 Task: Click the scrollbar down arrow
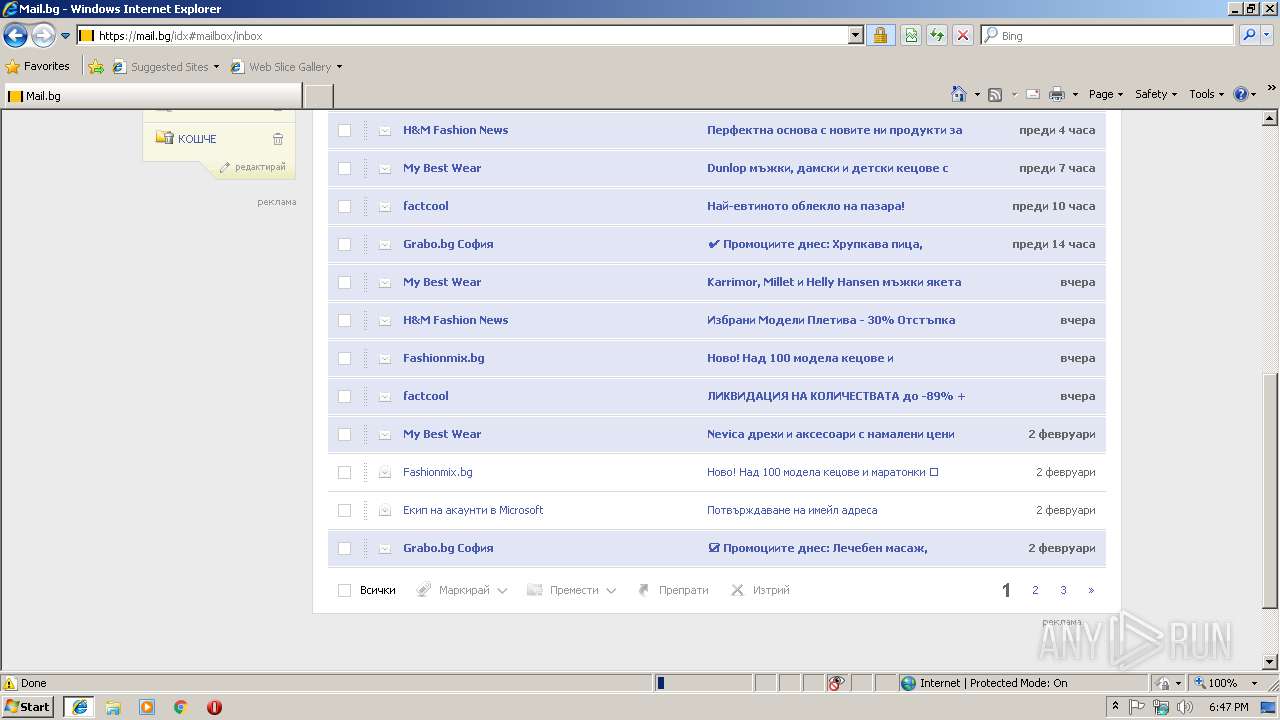coord(1271,662)
